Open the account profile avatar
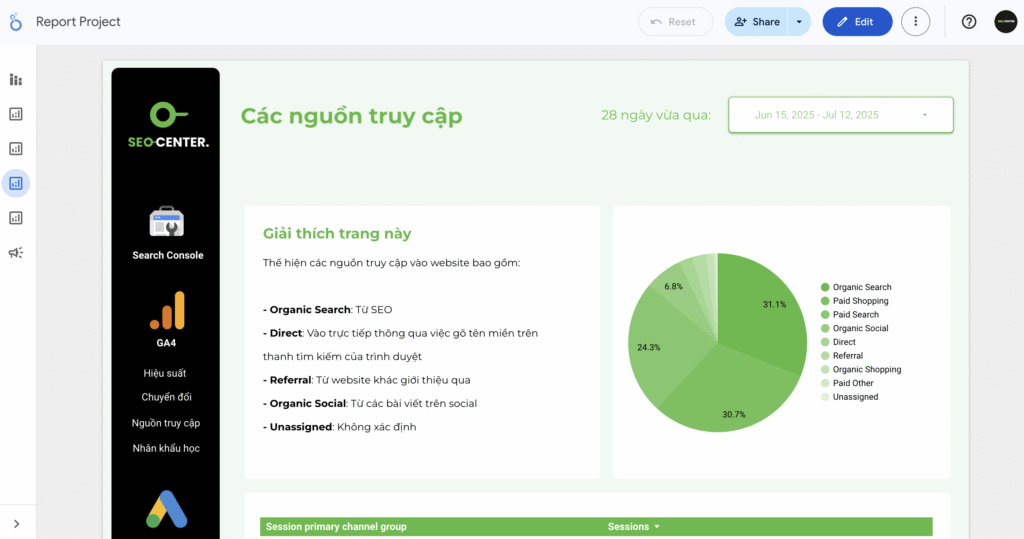The height and width of the screenshot is (539, 1024). coord(1006,22)
